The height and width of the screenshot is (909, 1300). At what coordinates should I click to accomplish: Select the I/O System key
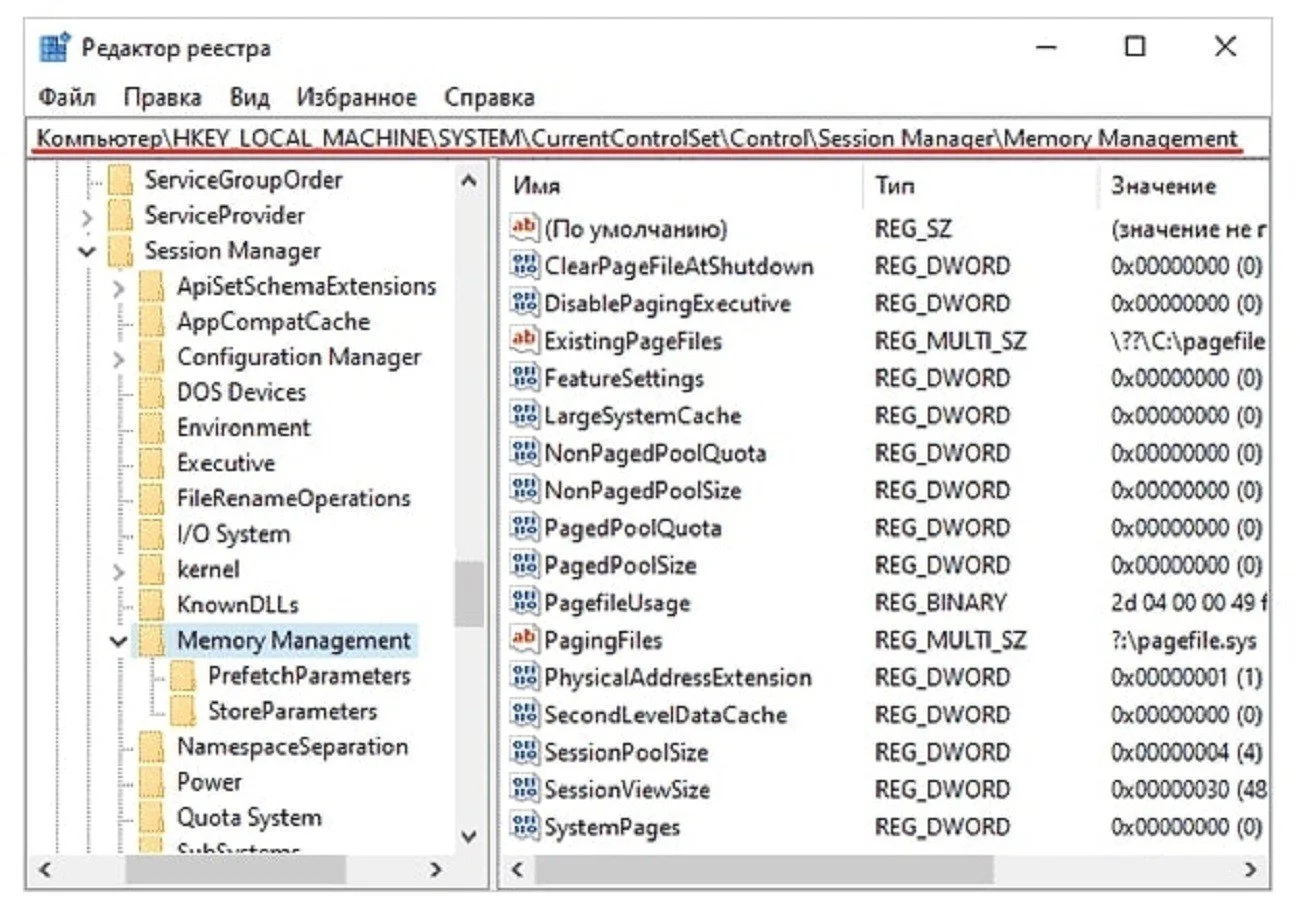pyautogui.click(x=233, y=534)
